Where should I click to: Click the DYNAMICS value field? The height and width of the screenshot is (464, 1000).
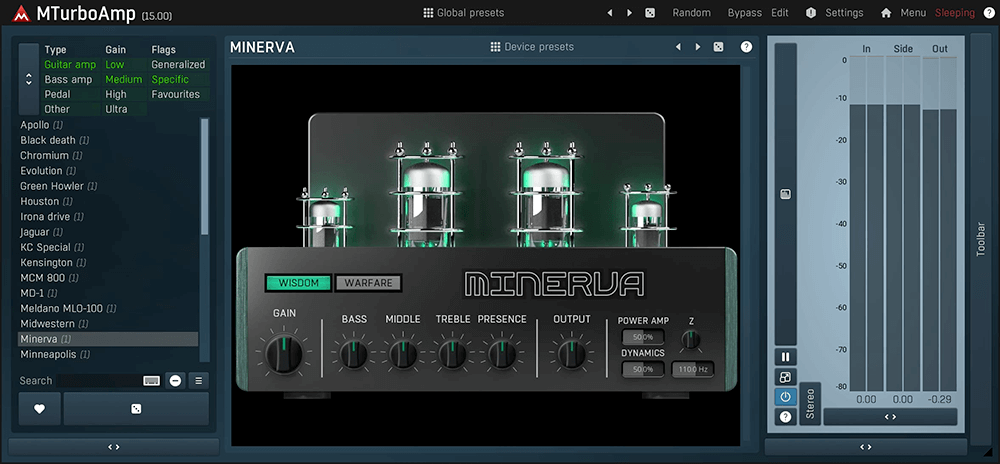643,369
